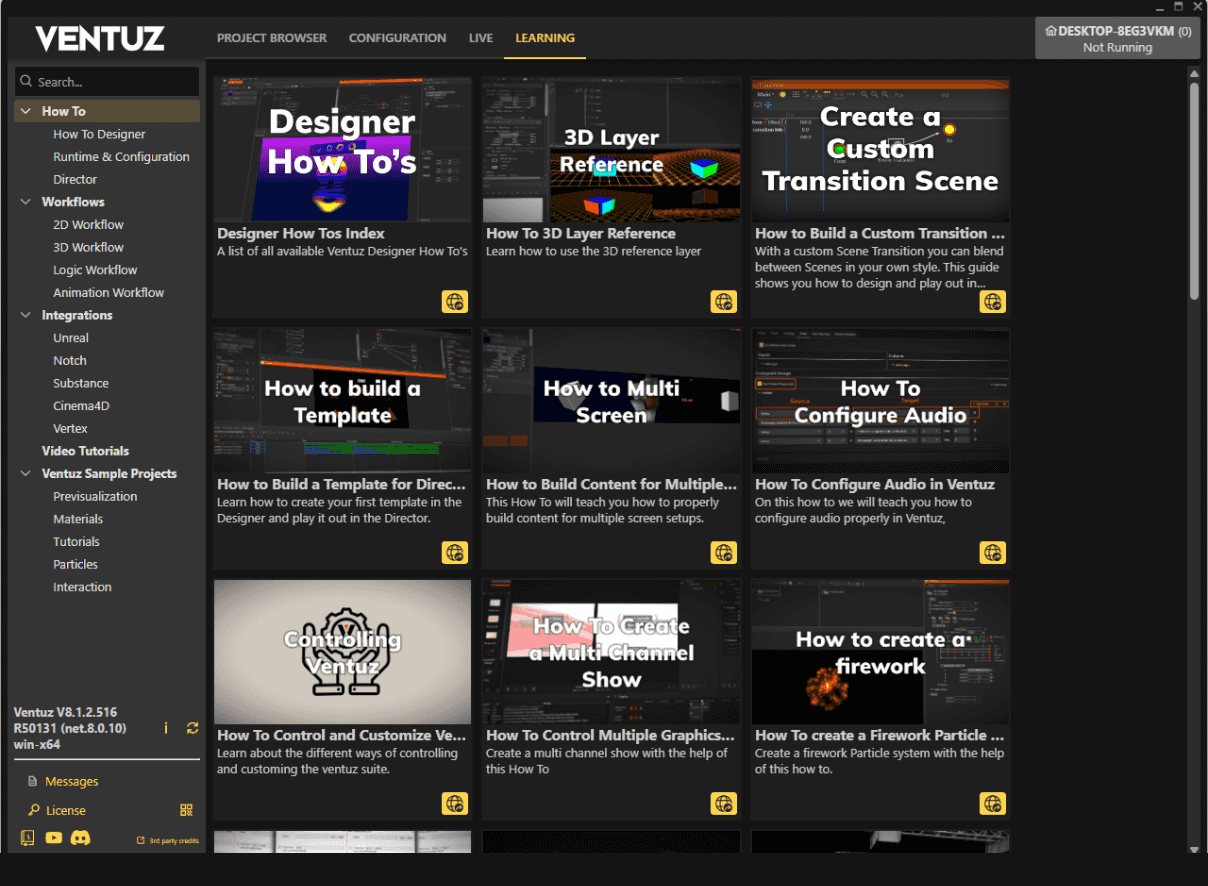Viewport: 1208px width, 886px height.
Task: Open the Configuration tab
Action: click(x=397, y=38)
